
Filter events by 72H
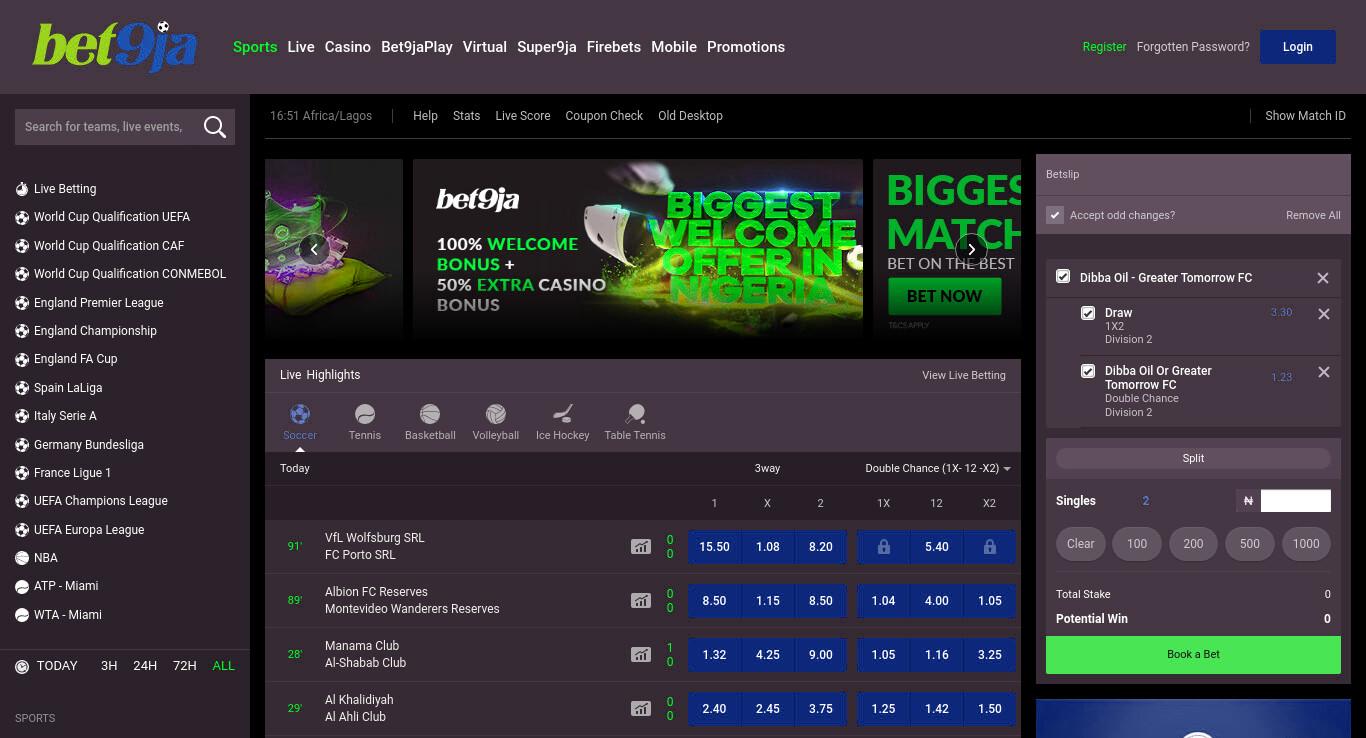(185, 666)
